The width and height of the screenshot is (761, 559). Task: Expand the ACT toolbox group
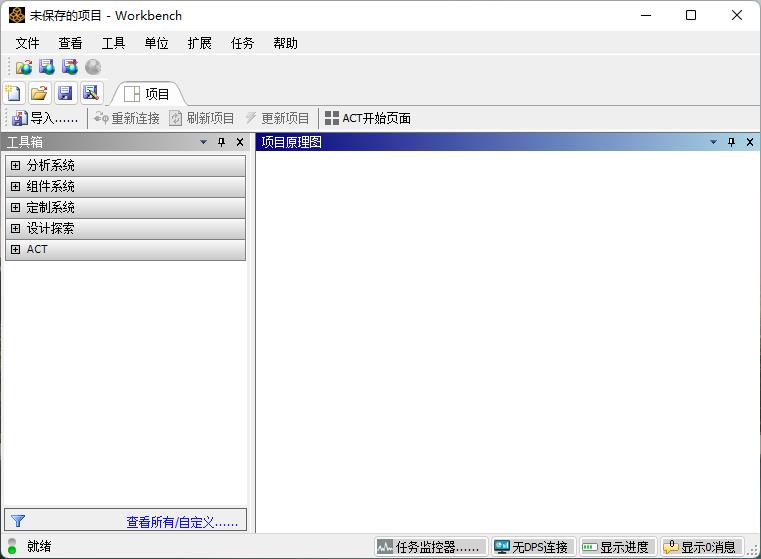pyautogui.click(x=16, y=249)
